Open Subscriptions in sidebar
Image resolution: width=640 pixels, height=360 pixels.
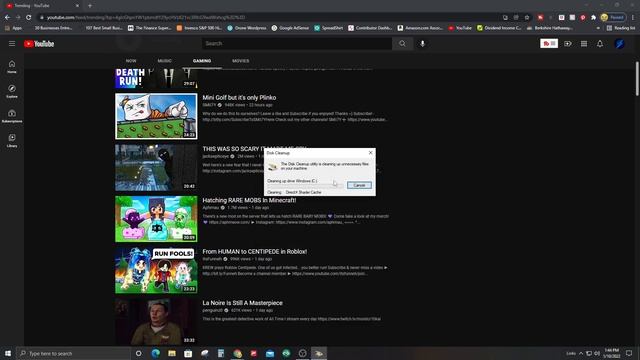tap(12, 116)
